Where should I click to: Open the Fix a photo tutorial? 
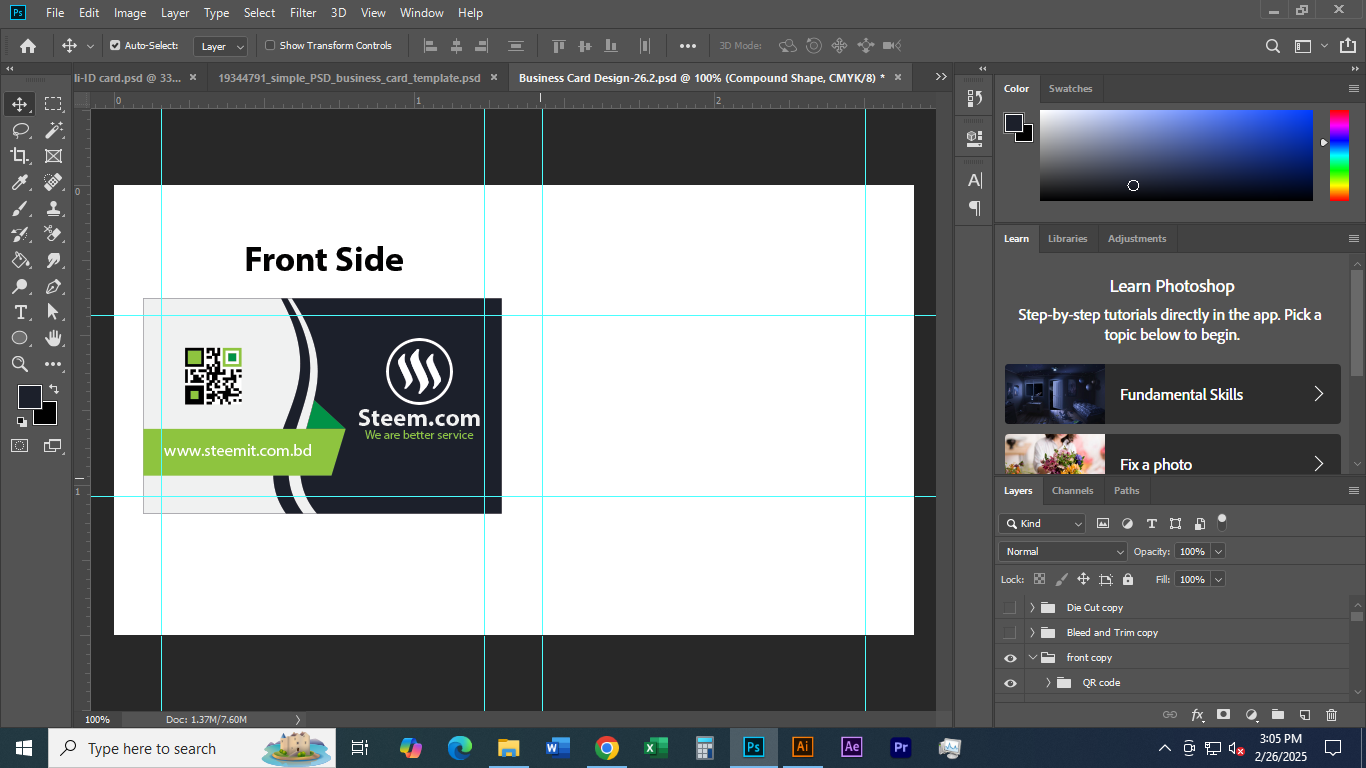(x=1173, y=454)
